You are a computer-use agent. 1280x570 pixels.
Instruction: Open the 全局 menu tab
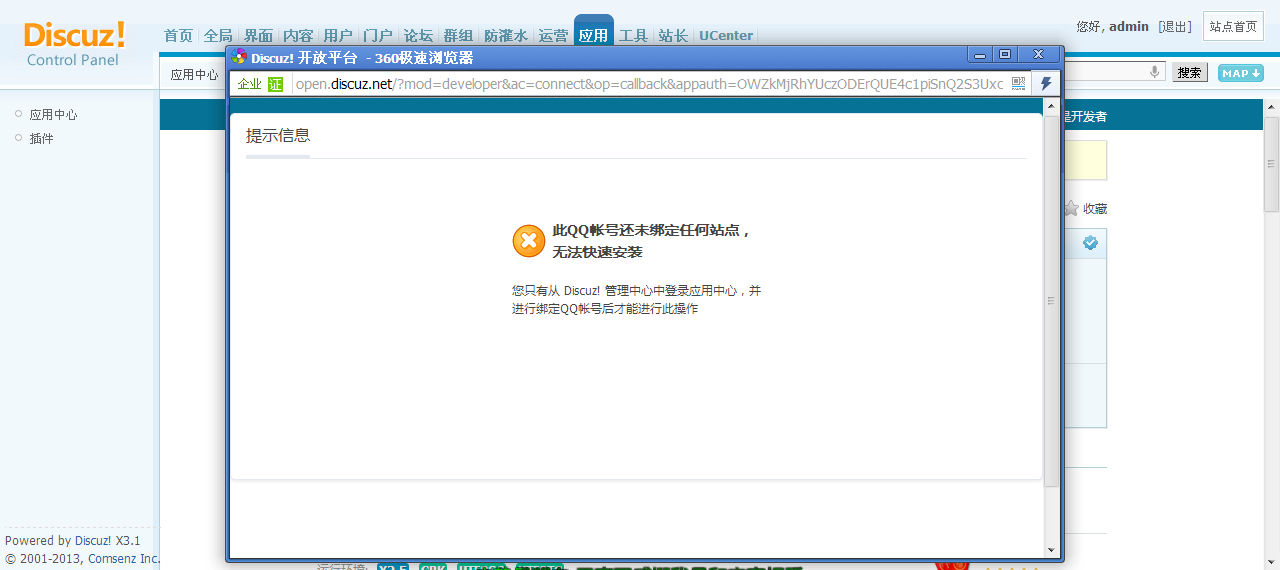coord(218,35)
